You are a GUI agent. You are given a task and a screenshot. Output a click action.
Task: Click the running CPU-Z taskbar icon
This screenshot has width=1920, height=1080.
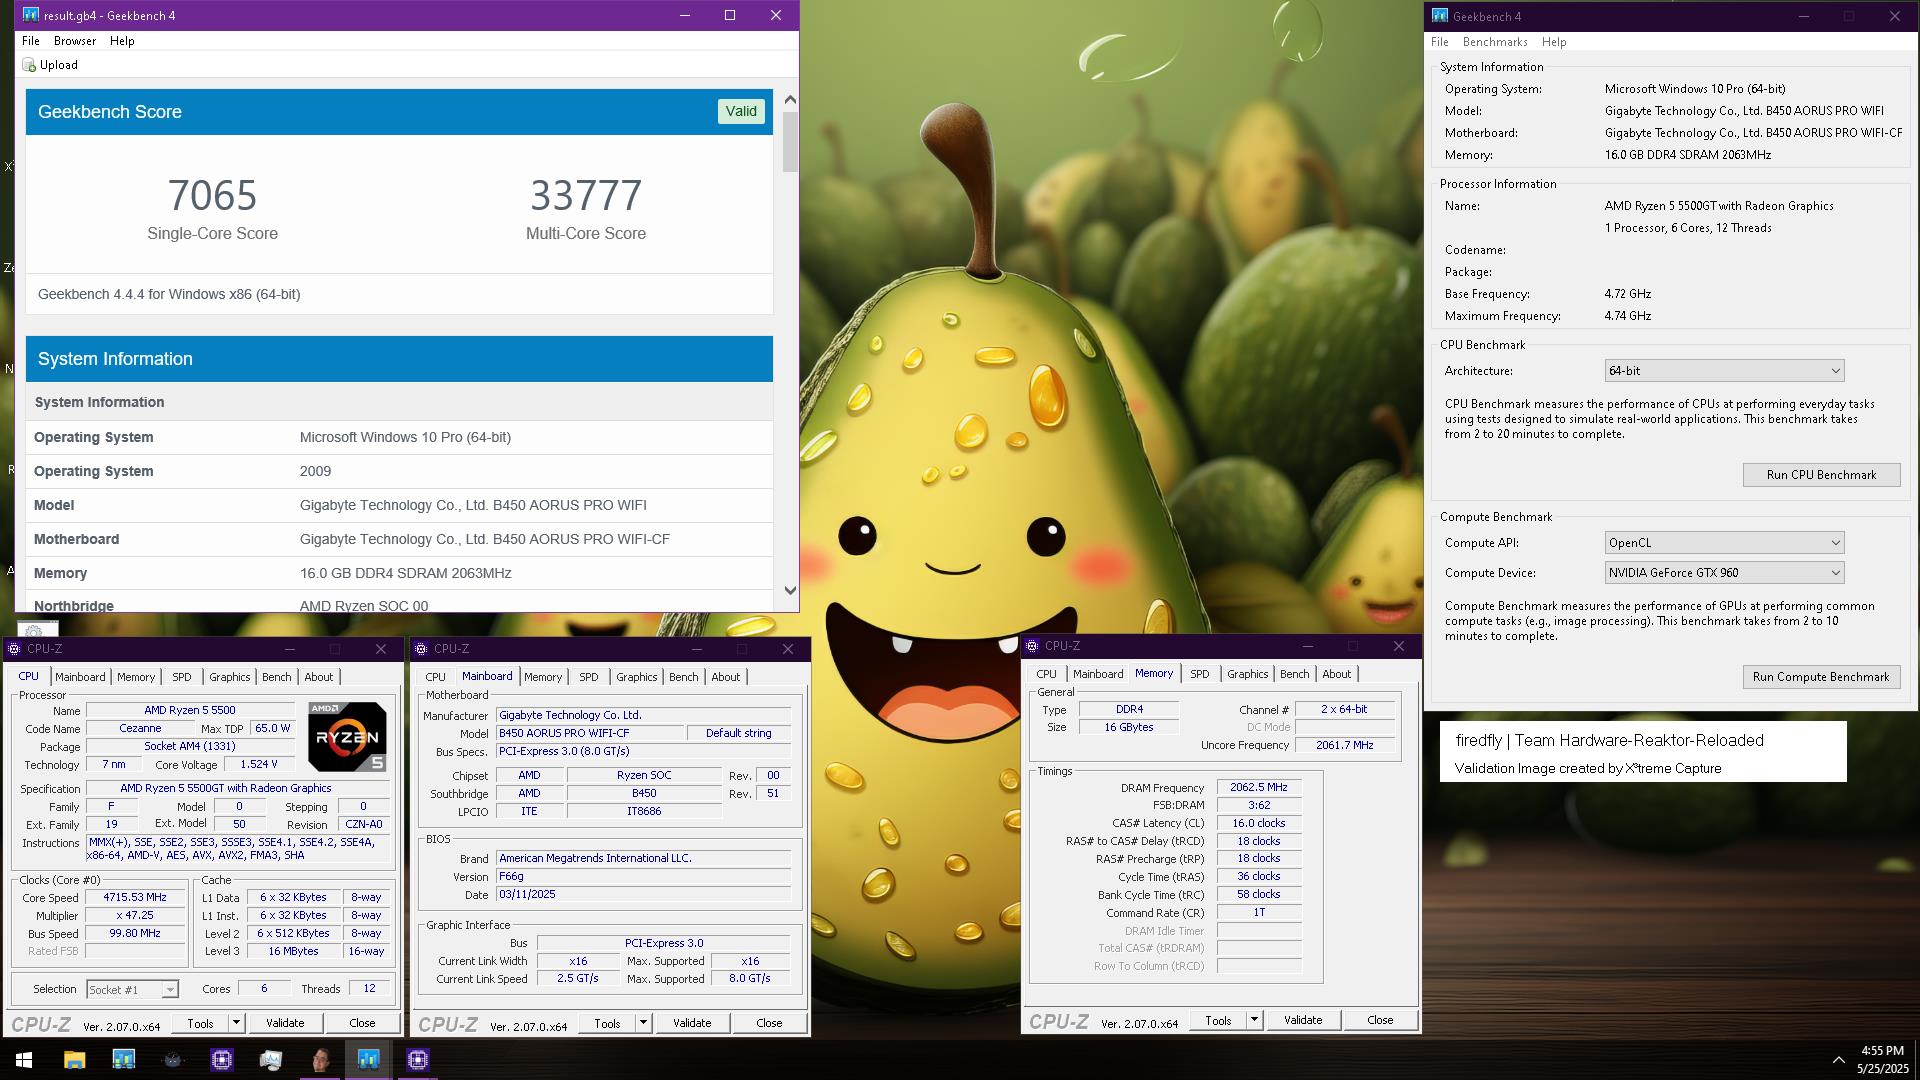coord(418,1059)
